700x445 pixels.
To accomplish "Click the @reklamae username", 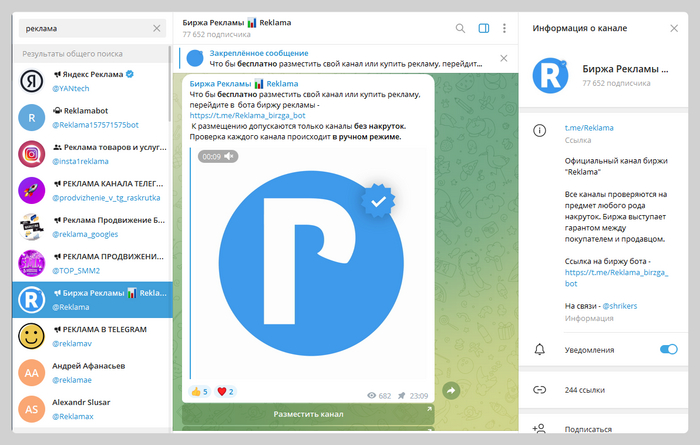I will tap(72, 380).
